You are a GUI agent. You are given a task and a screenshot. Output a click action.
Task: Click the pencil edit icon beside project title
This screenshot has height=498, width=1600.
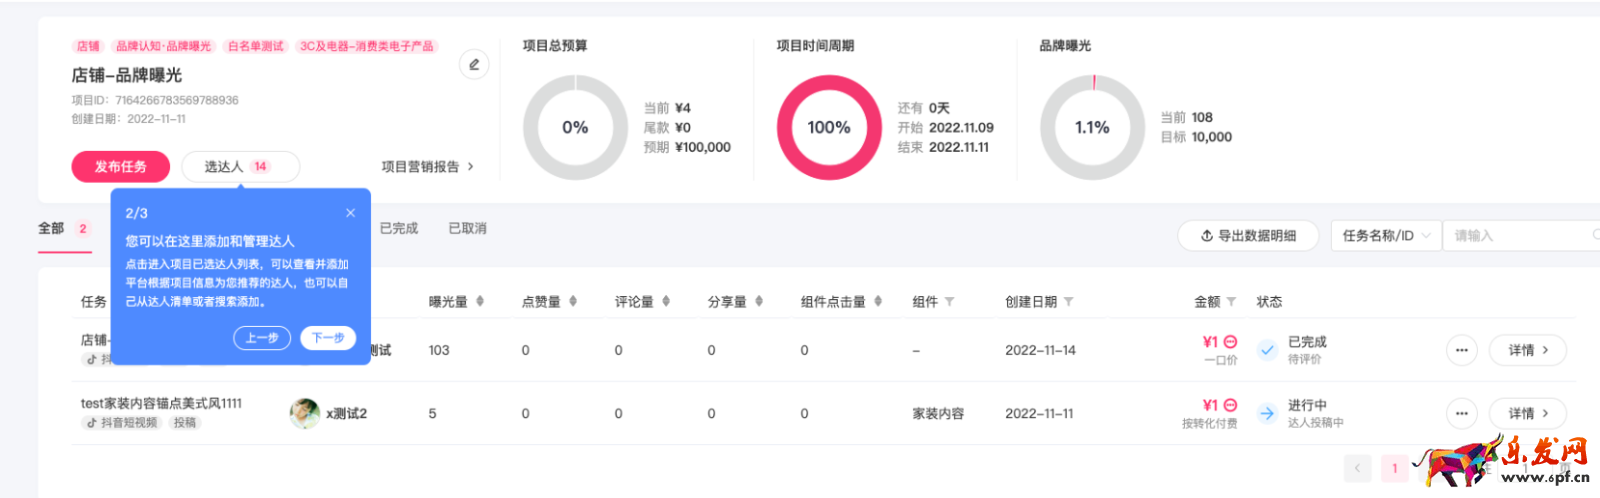474,65
